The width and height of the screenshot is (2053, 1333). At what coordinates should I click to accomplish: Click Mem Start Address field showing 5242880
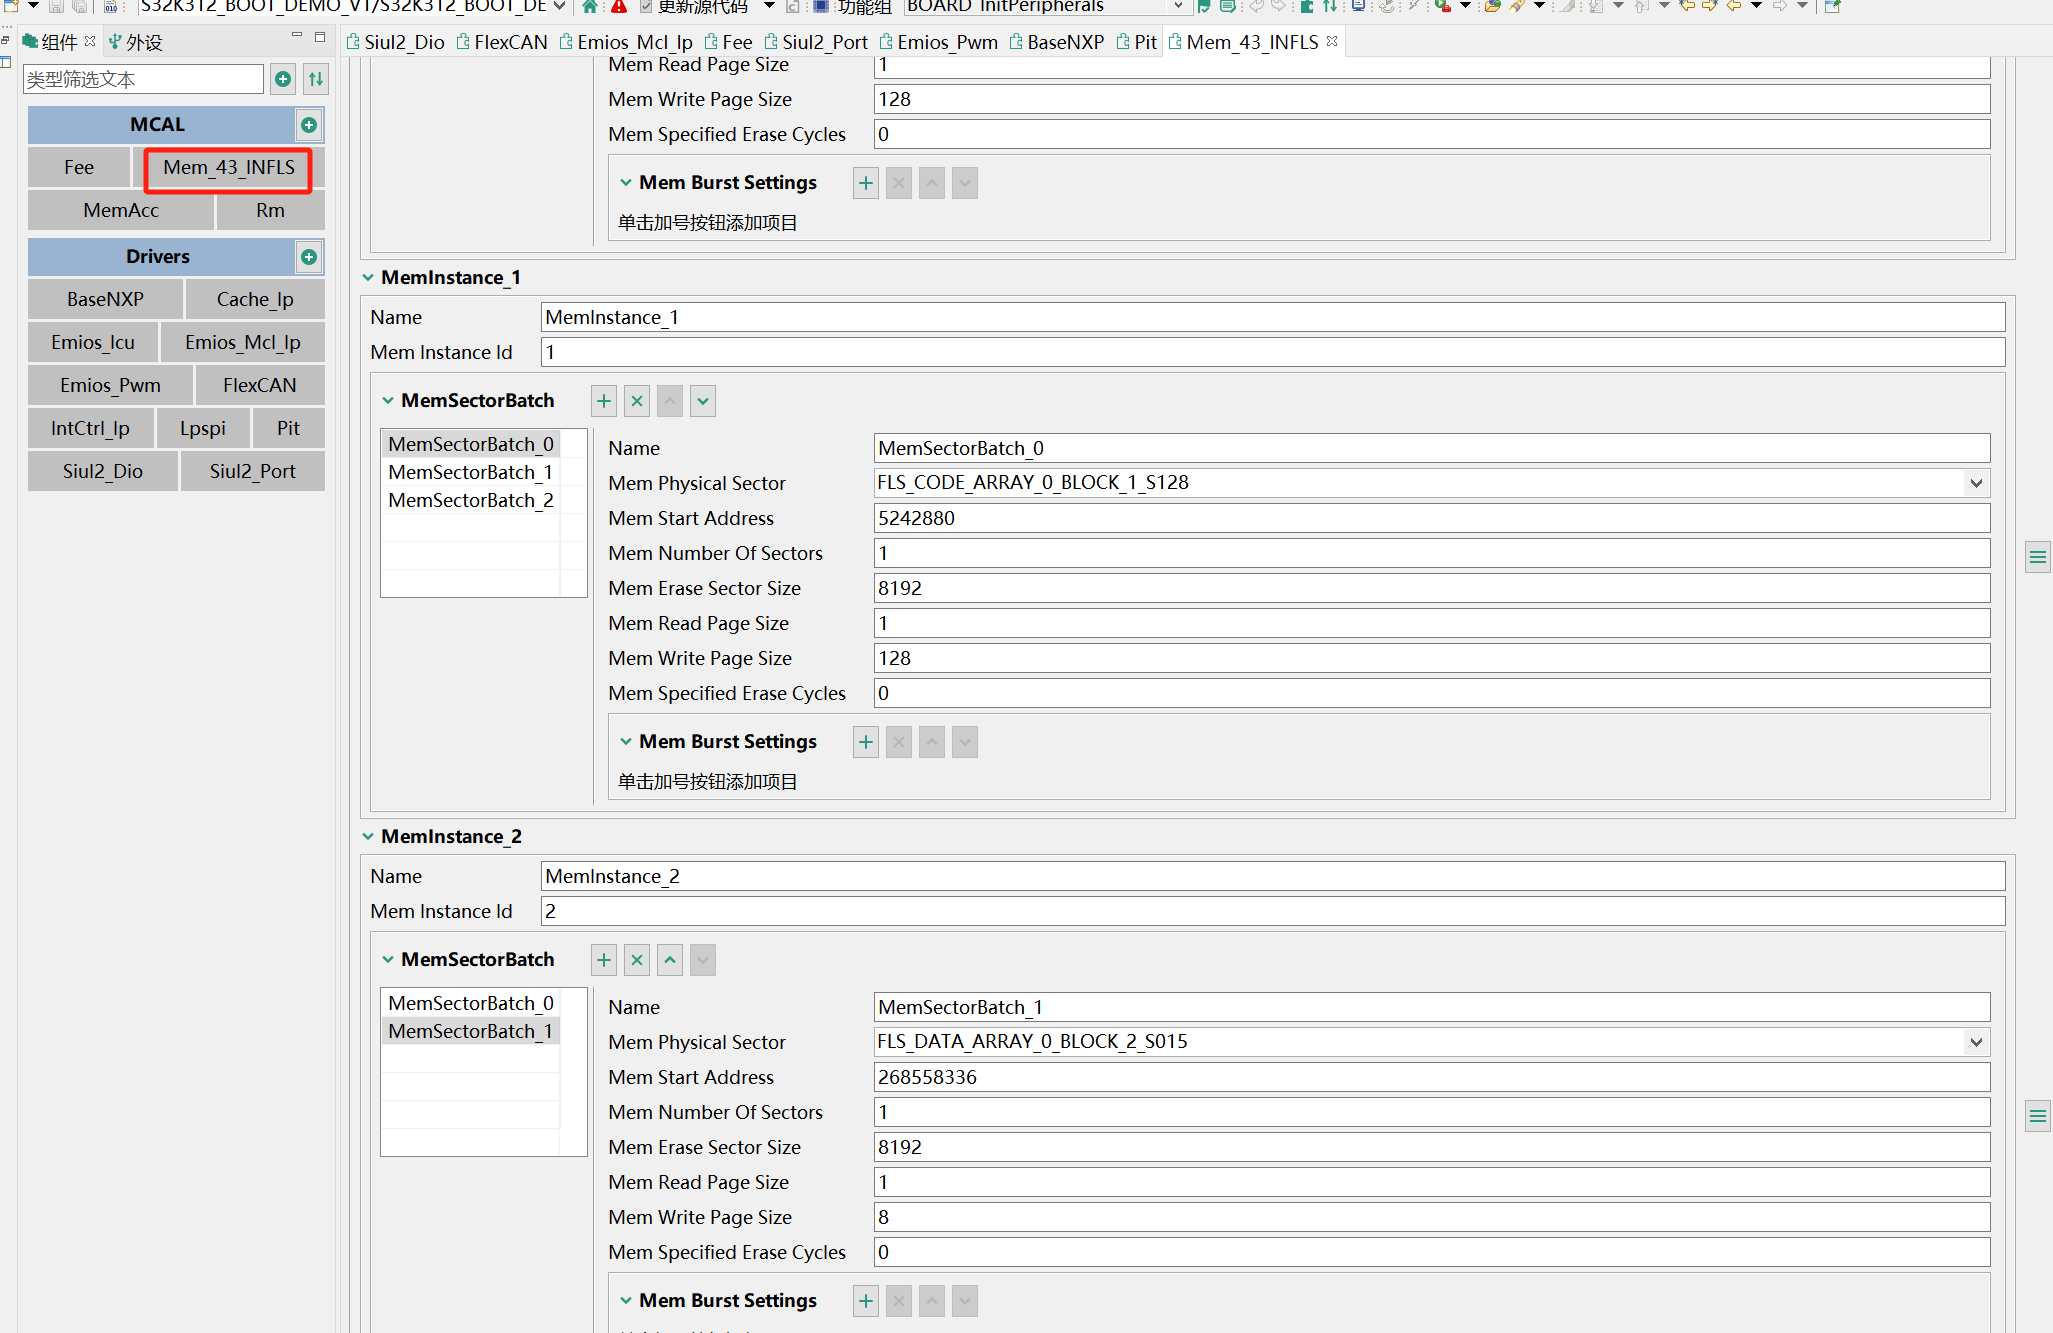[1432, 518]
